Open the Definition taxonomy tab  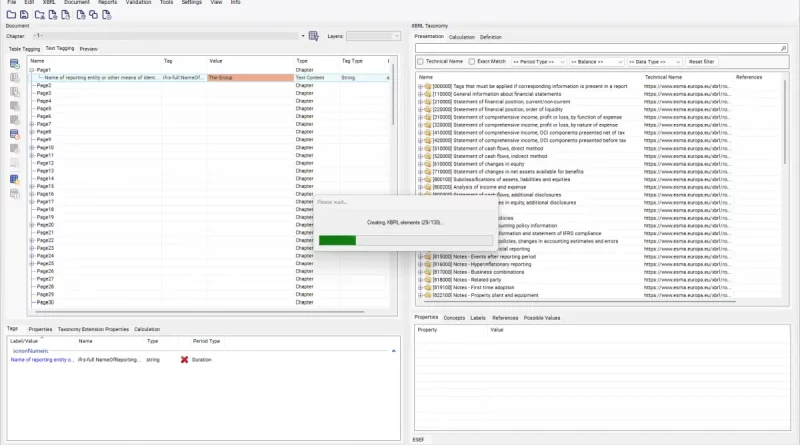click(x=490, y=37)
